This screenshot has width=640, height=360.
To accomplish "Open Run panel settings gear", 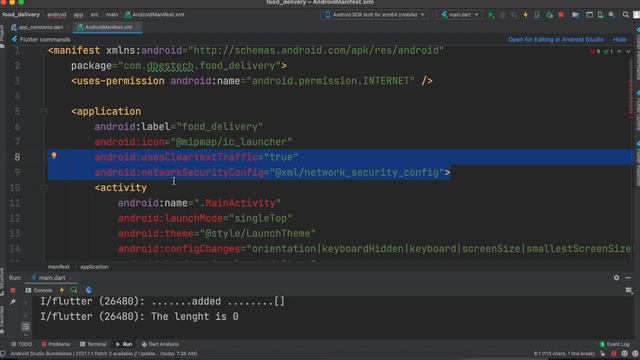I will point(616,278).
